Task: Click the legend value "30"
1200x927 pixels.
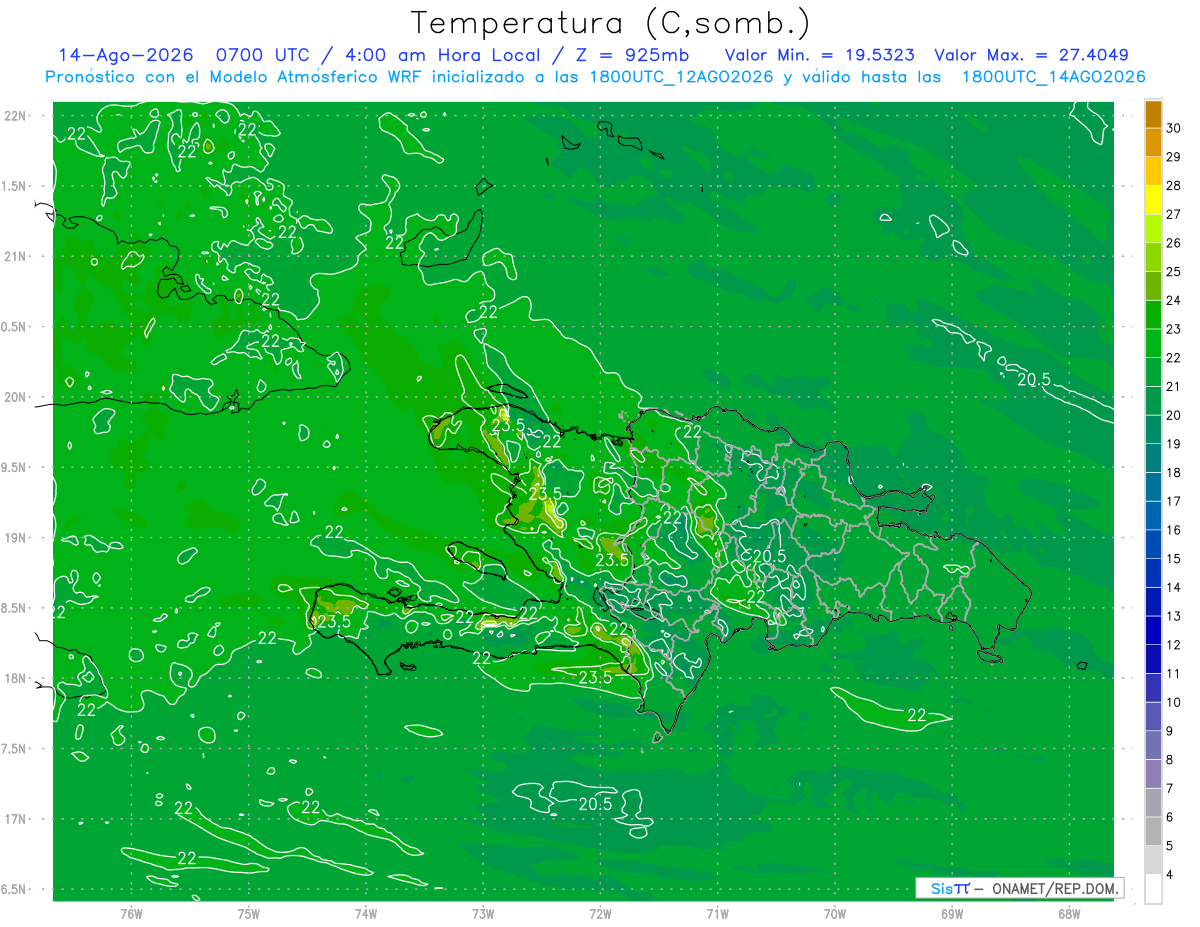Action: coord(1175,128)
